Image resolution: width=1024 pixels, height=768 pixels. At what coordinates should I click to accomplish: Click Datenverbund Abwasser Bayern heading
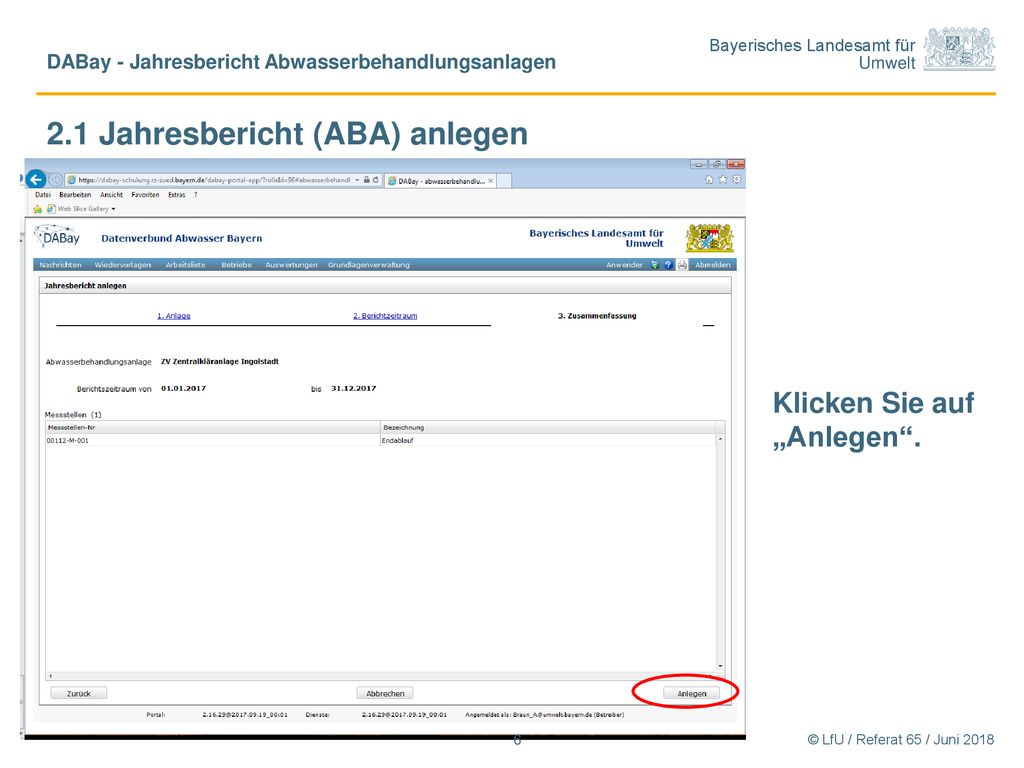tap(182, 238)
